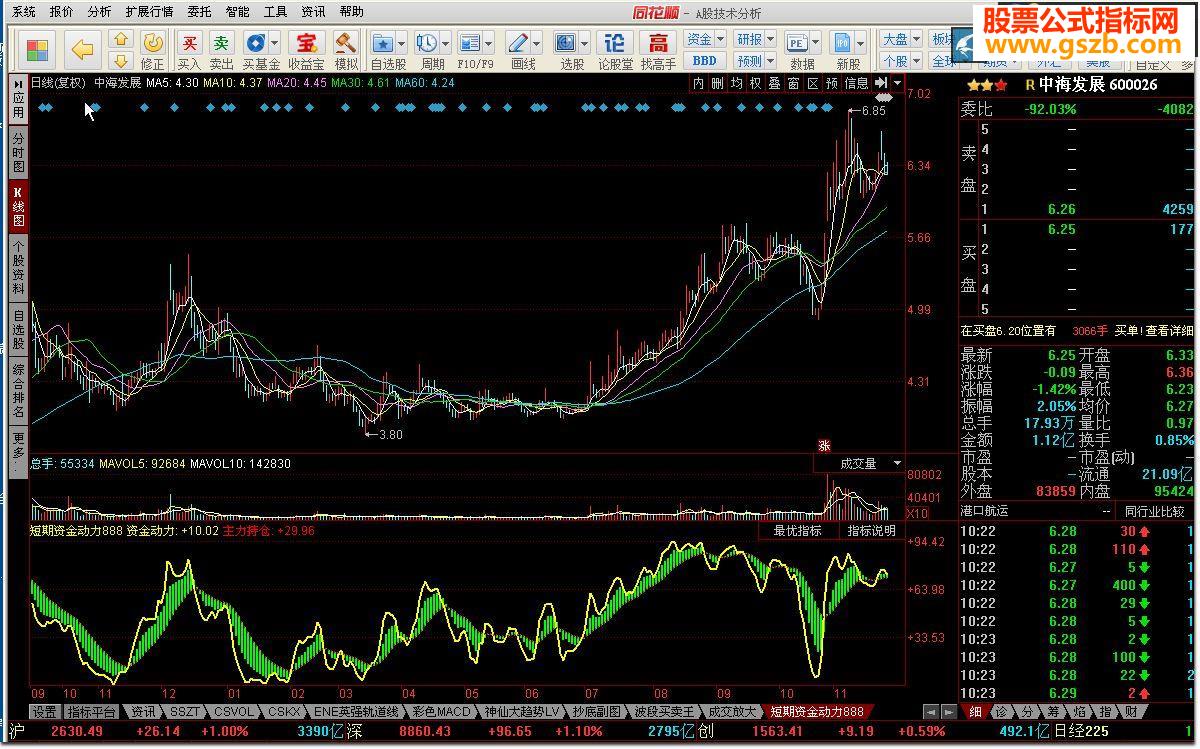The width and height of the screenshot is (1200, 749).
Task: Click the 周期 period clock icon
Action: [x=427, y=43]
